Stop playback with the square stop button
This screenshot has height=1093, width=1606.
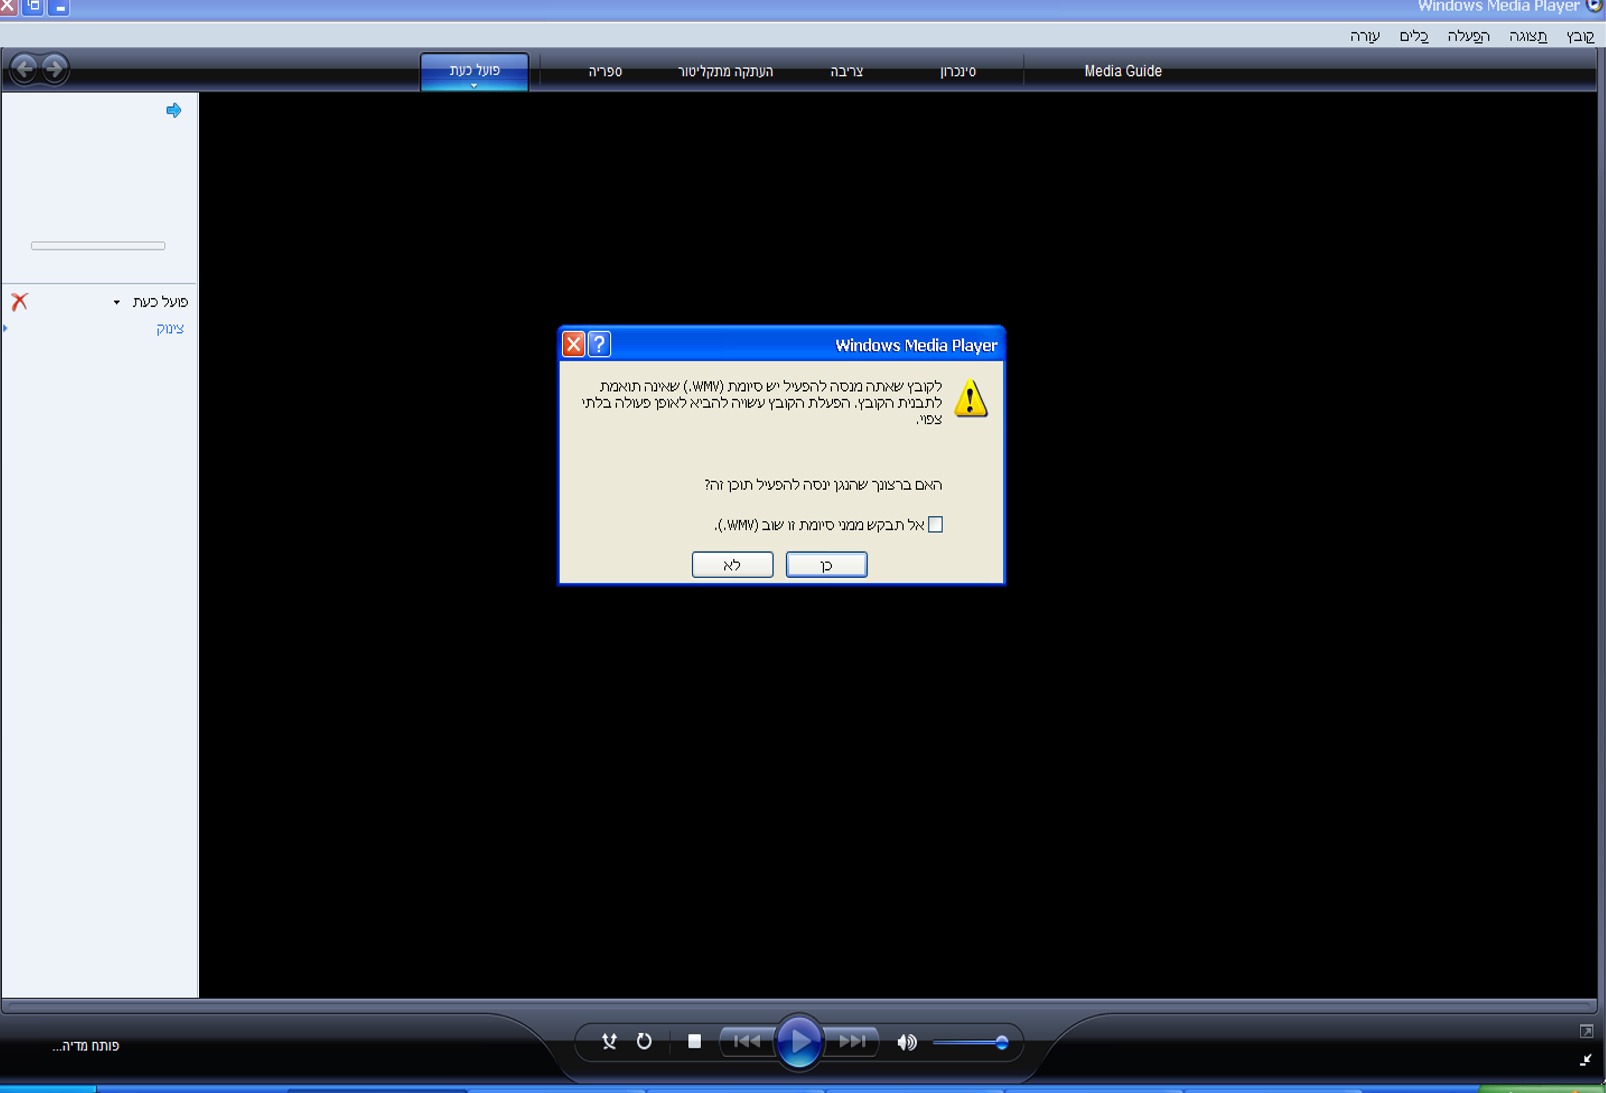pos(694,1042)
